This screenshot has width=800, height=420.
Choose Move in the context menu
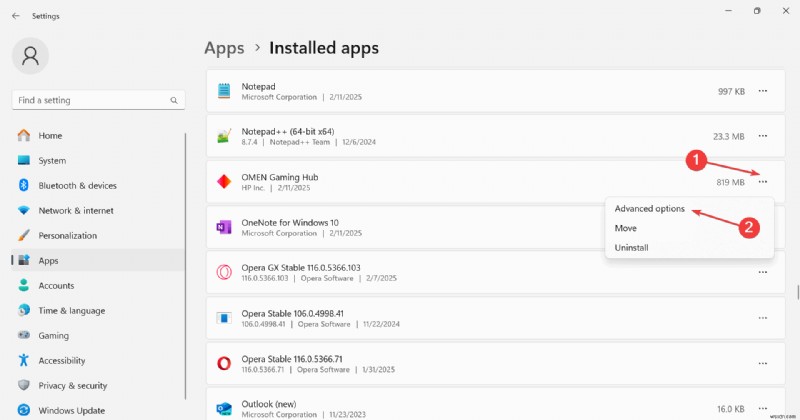(x=689, y=228)
